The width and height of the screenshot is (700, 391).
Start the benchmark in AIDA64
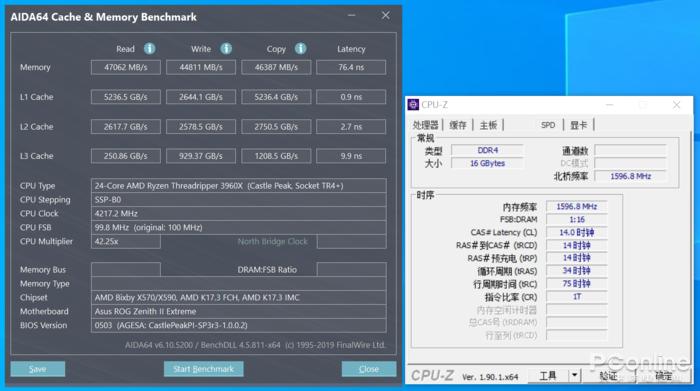point(204,369)
